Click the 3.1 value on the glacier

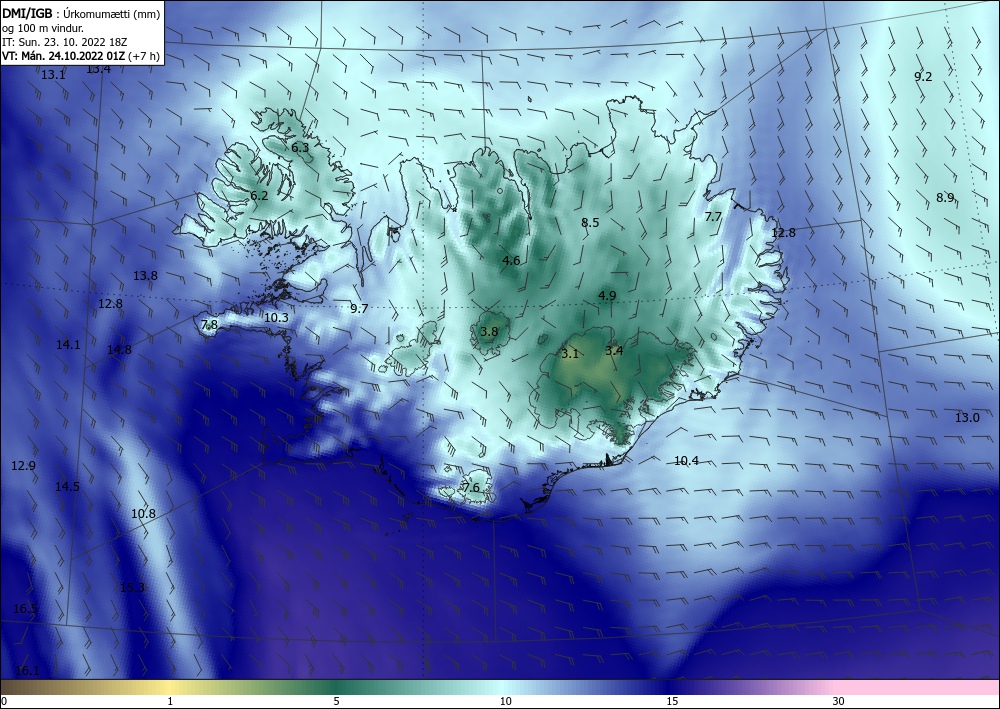[x=570, y=353]
